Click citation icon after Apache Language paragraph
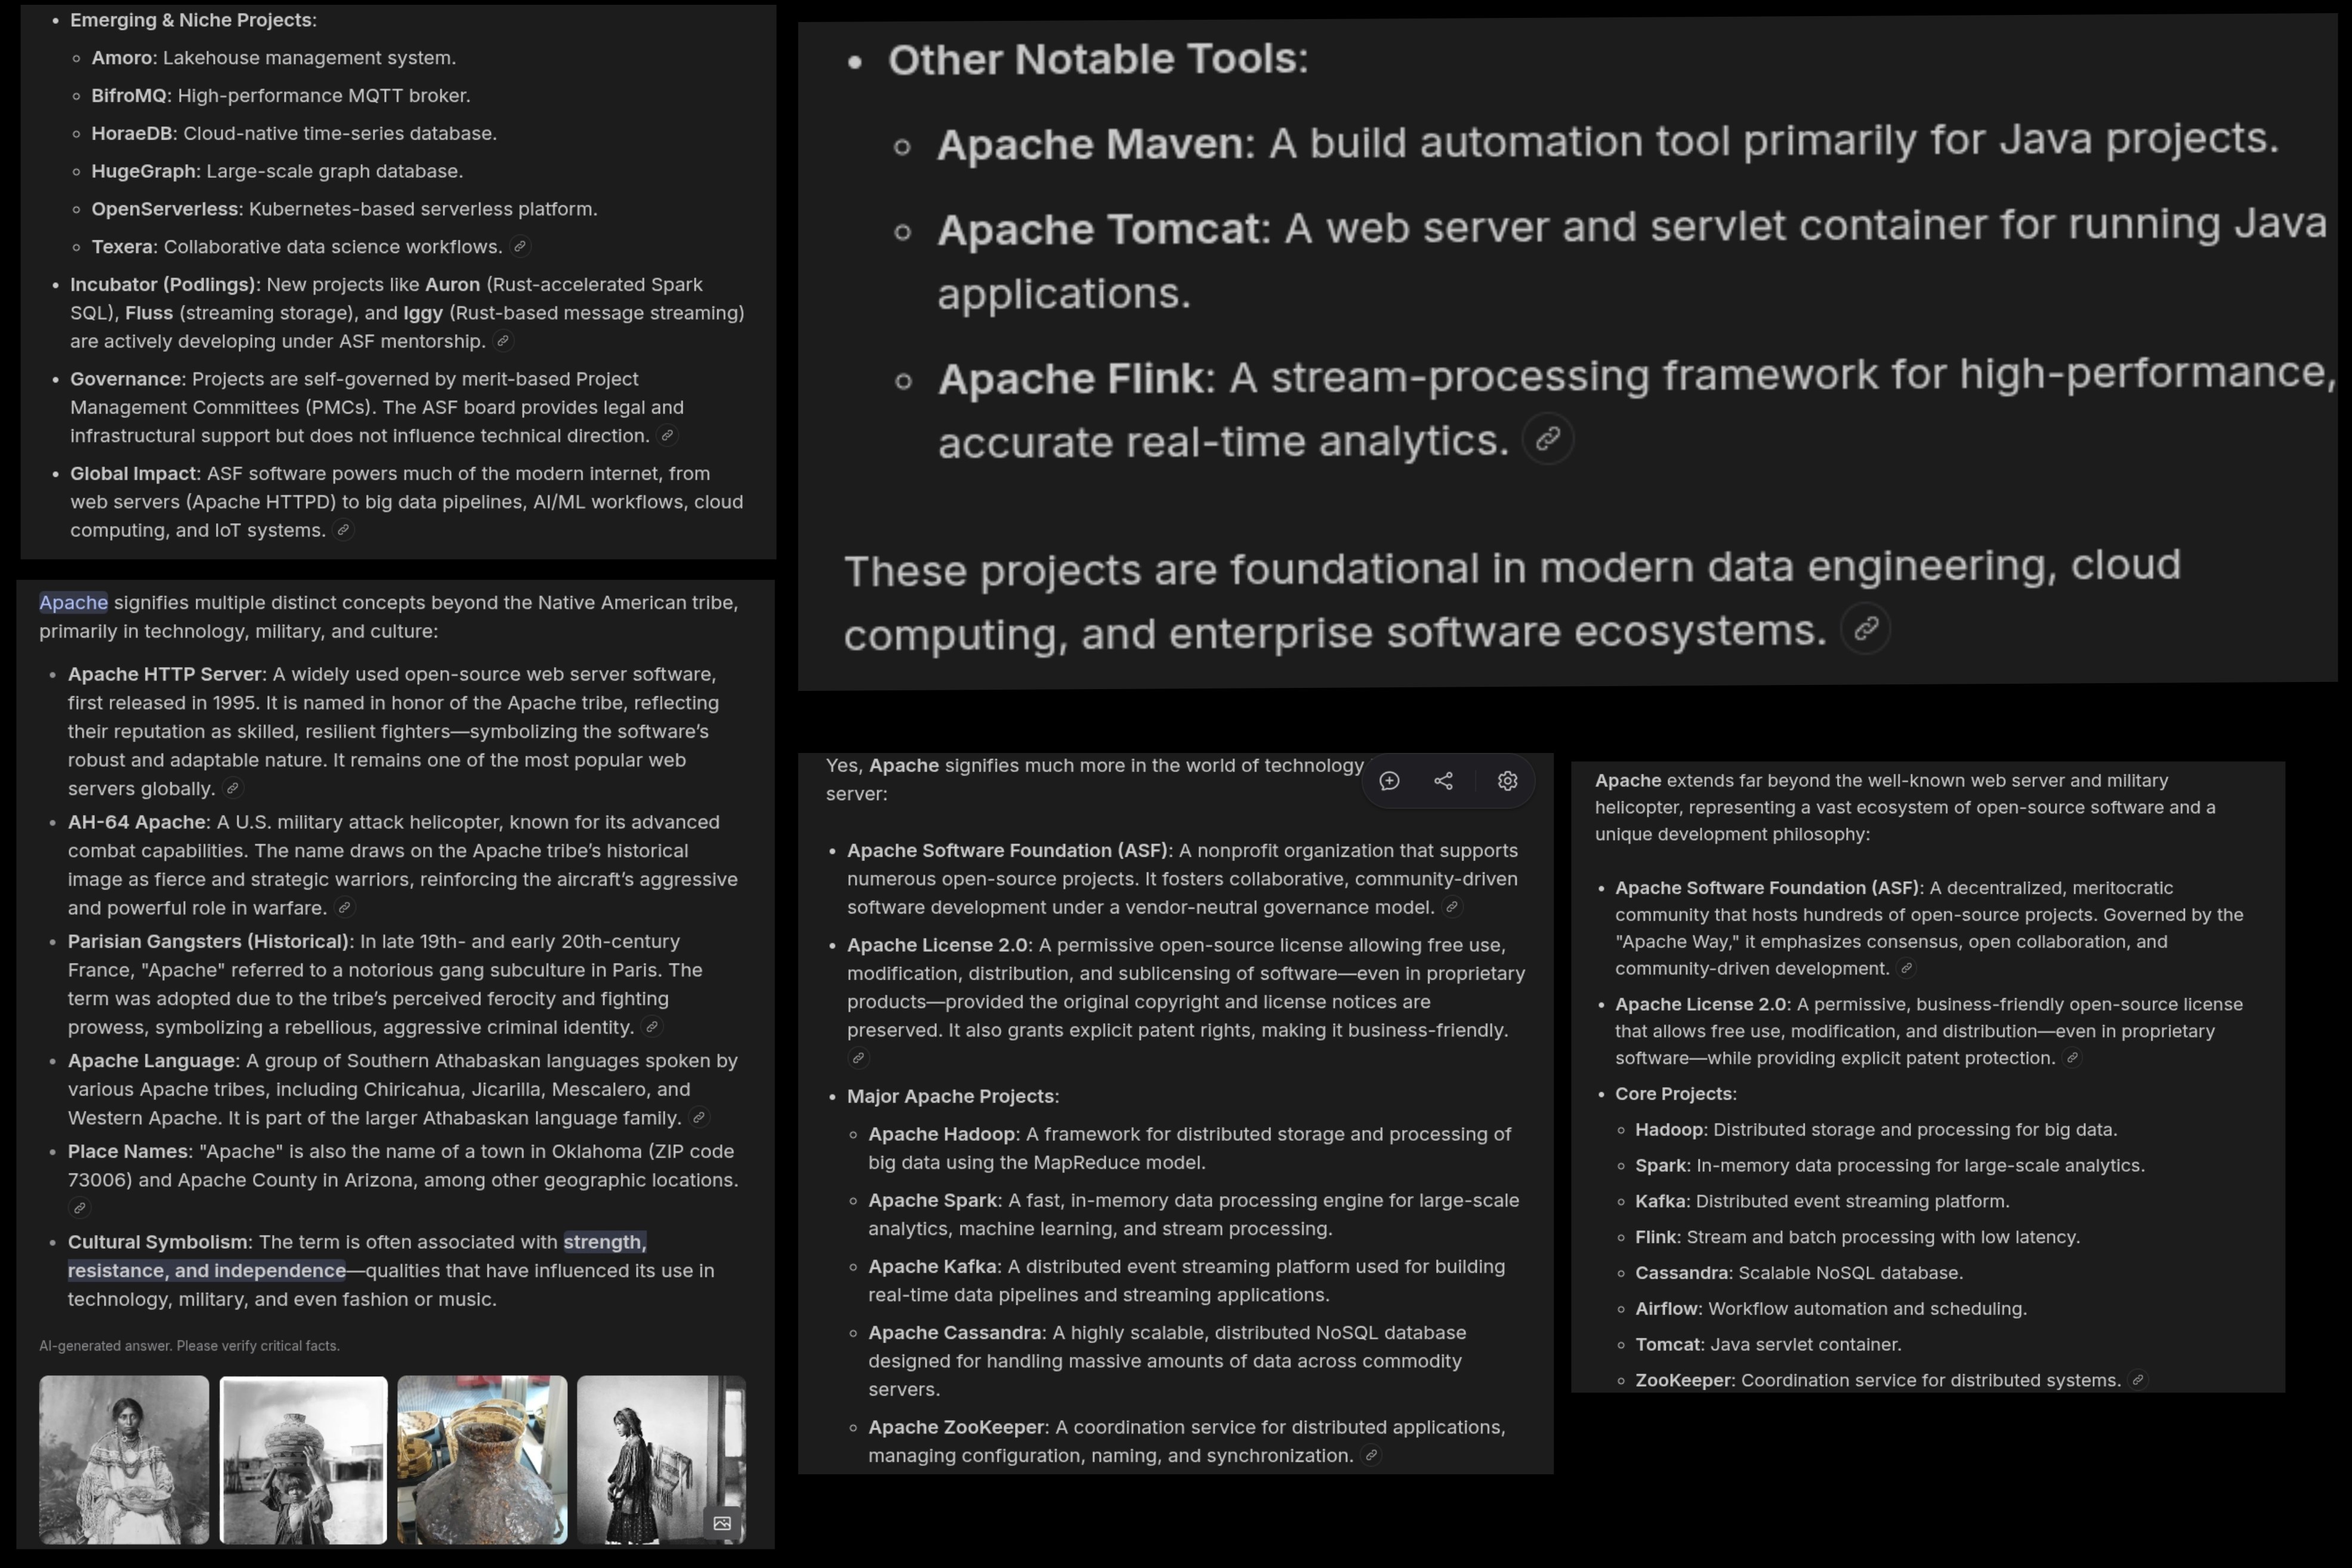Screen dimensions: 2352x1568 coord(699,1118)
